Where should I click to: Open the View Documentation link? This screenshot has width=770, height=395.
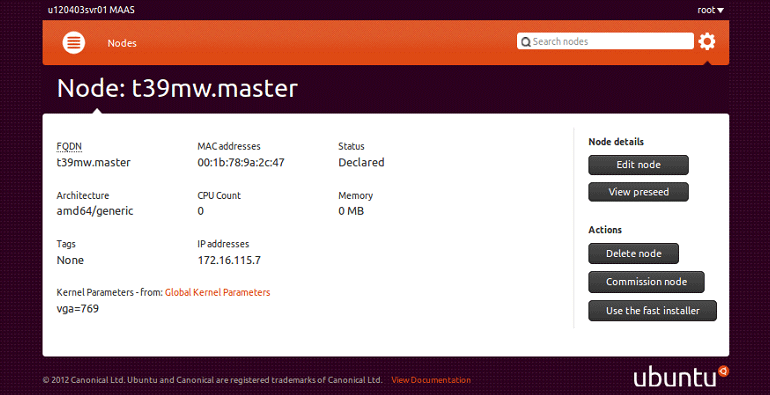431,380
